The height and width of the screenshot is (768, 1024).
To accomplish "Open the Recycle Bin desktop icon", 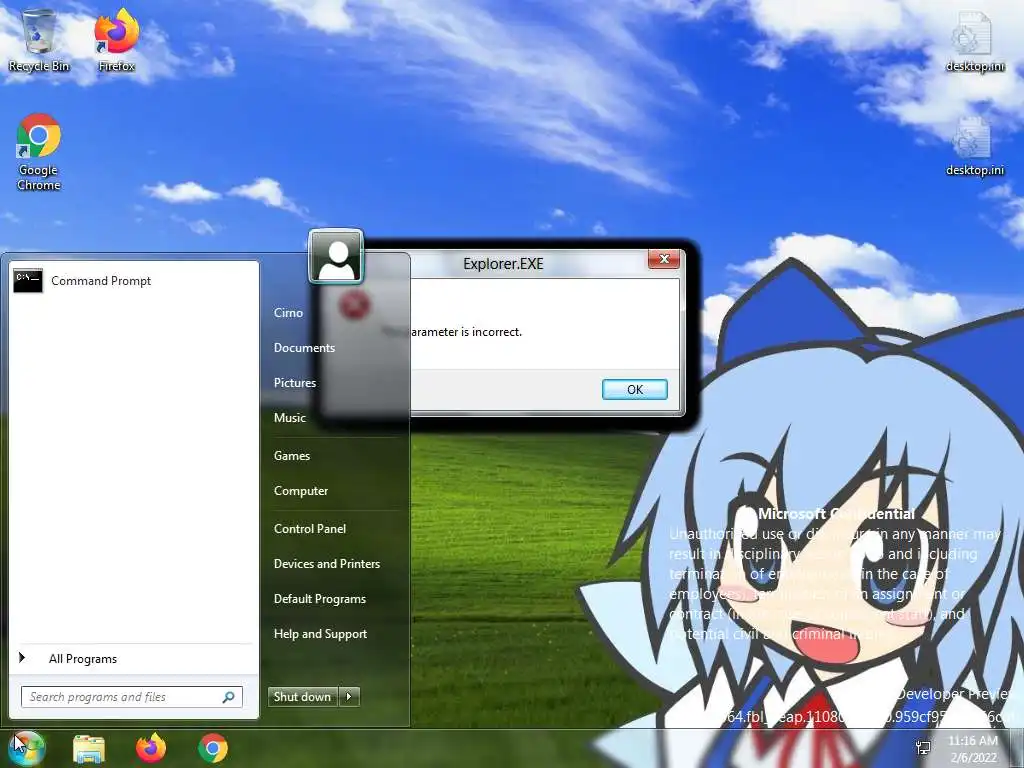I will point(39,40).
